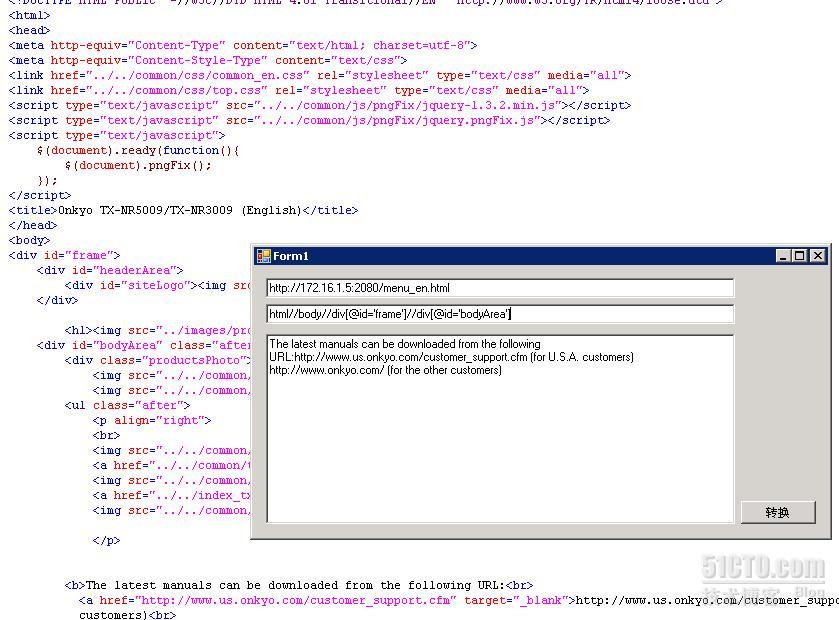The image size is (839, 620).
Task: Click the '<div id="frame">' code line
Action: pos(64,255)
